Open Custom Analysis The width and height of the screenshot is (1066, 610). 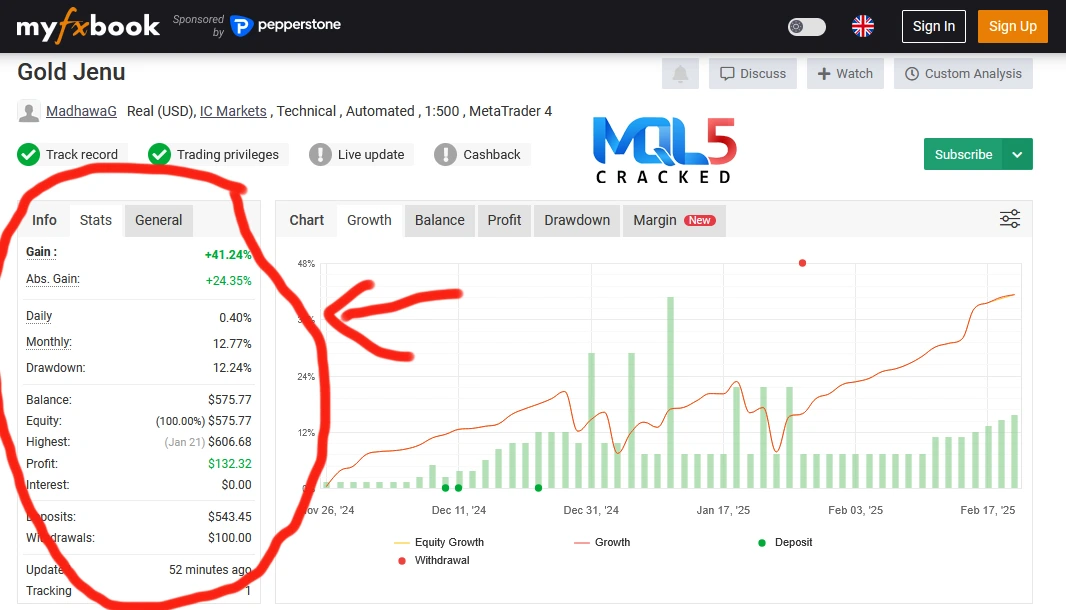coord(963,73)
